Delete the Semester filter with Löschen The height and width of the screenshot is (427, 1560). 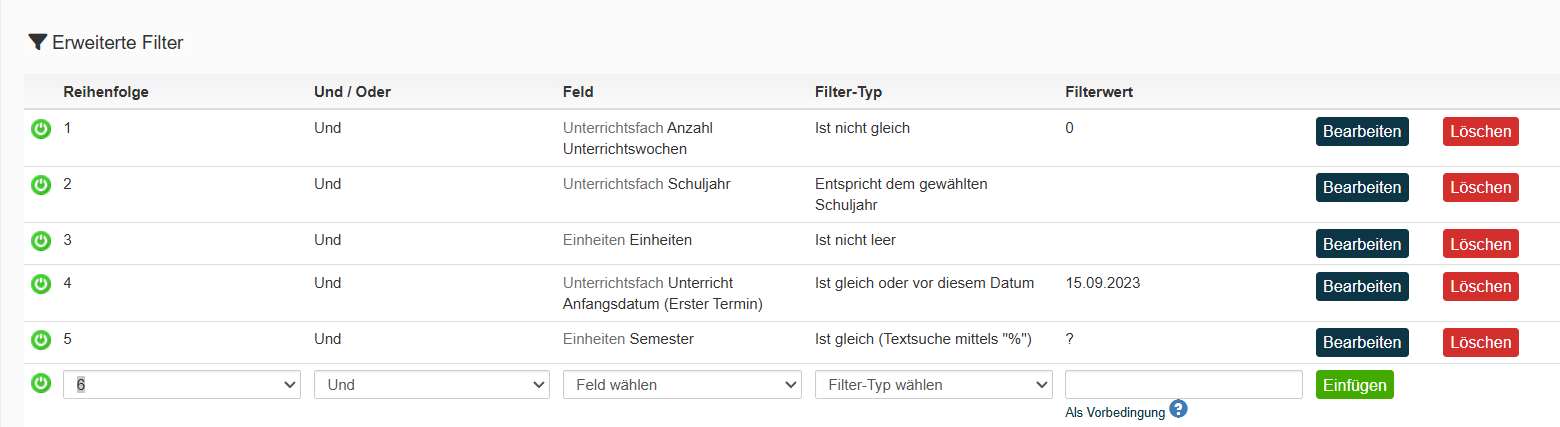[1481, 343]
